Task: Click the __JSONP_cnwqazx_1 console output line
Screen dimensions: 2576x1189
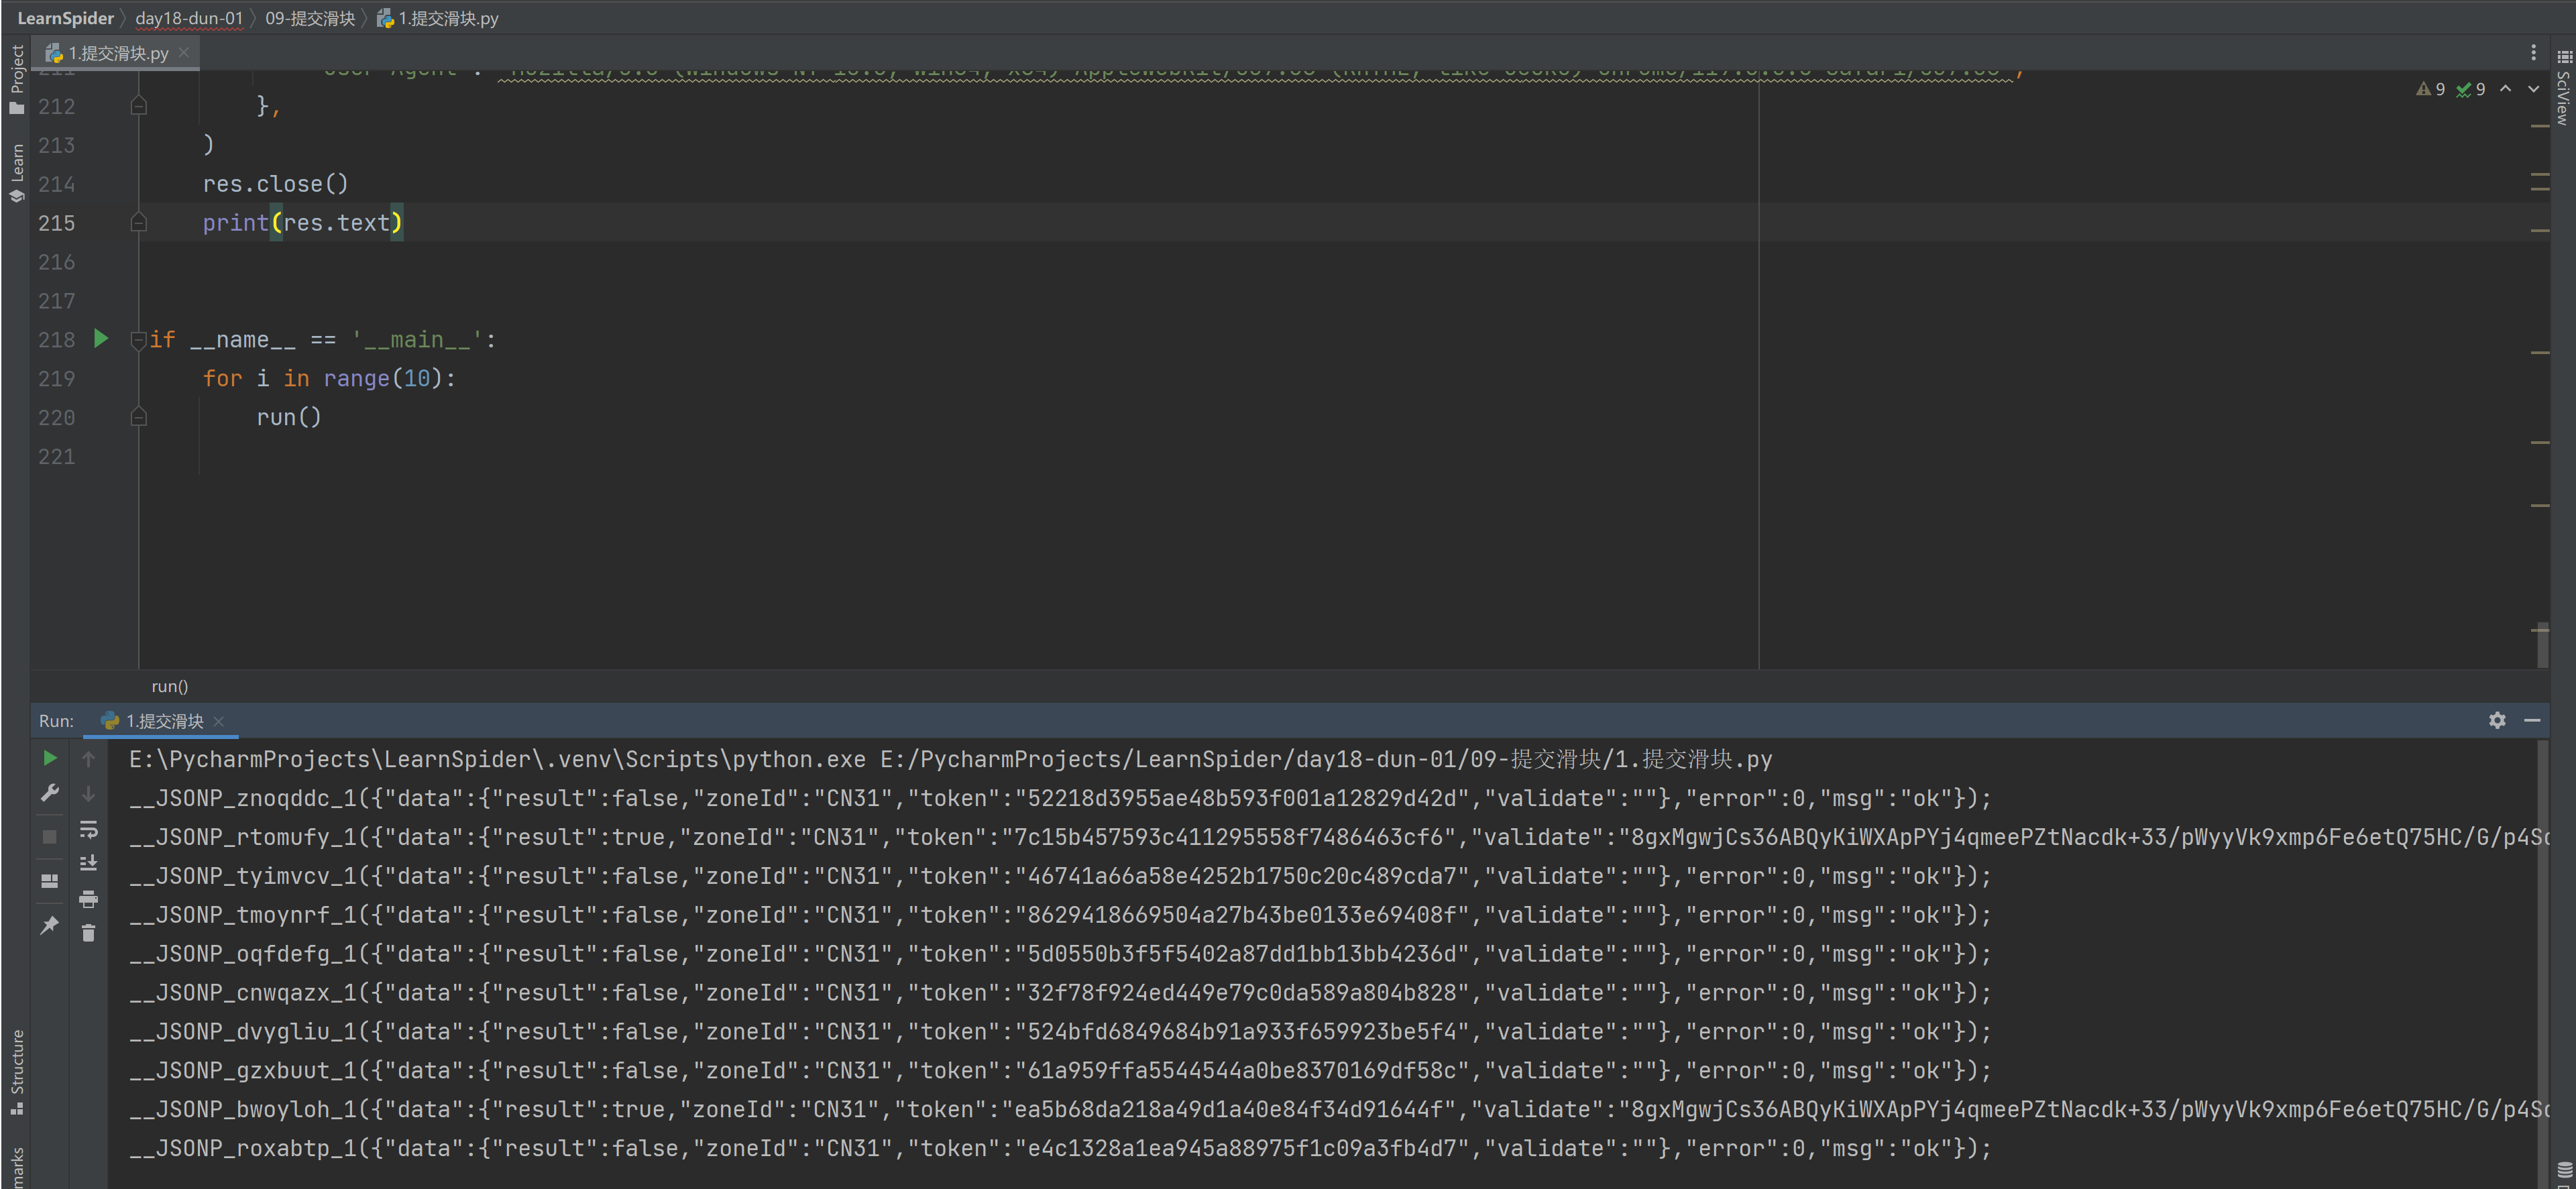Action: click(1060, 993)
